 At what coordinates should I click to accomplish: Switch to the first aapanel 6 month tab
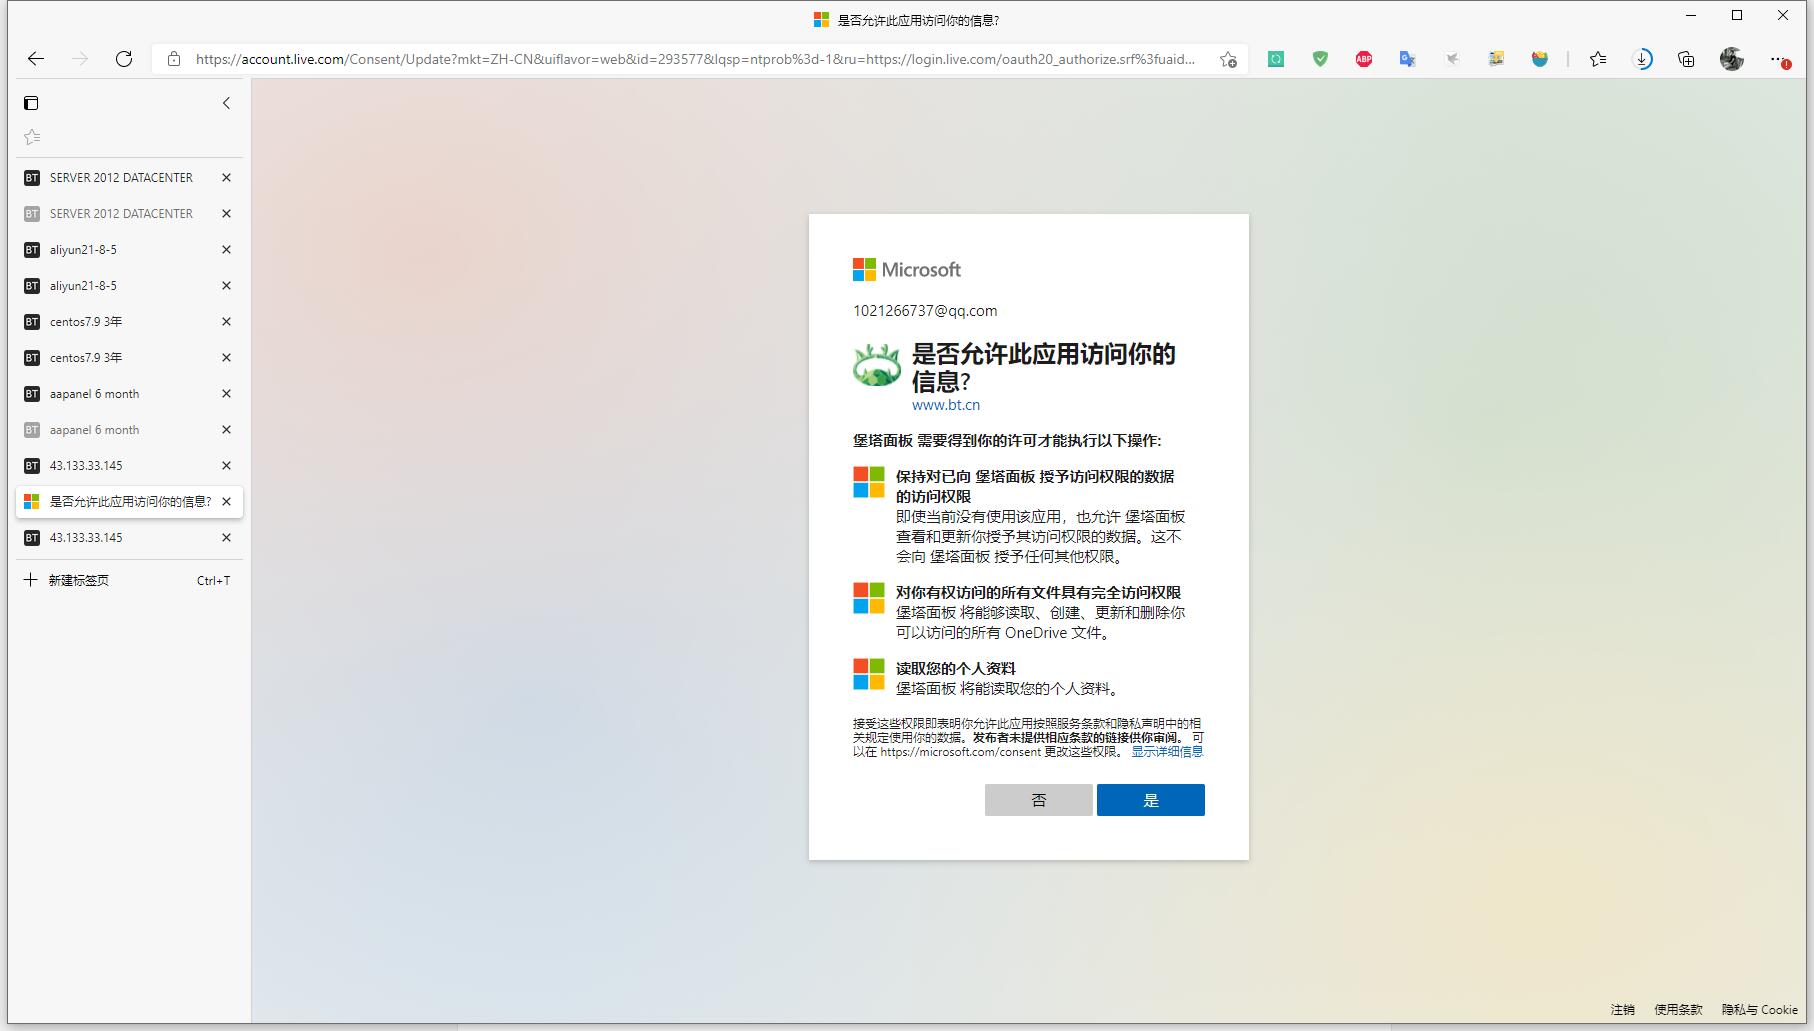pos(120,393)
